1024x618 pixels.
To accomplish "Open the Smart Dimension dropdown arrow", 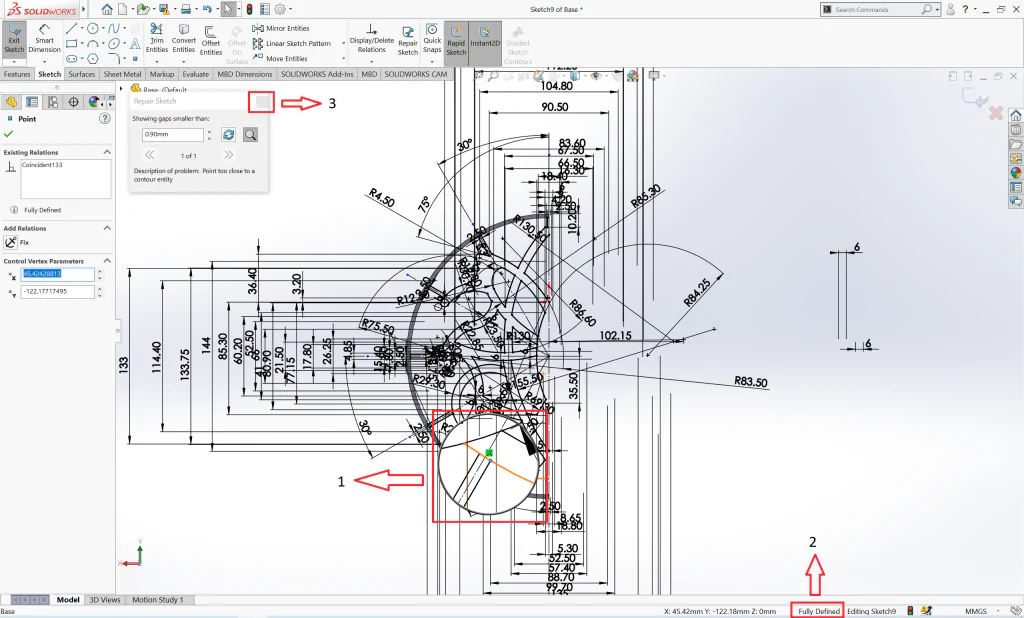I will (44, 61).
